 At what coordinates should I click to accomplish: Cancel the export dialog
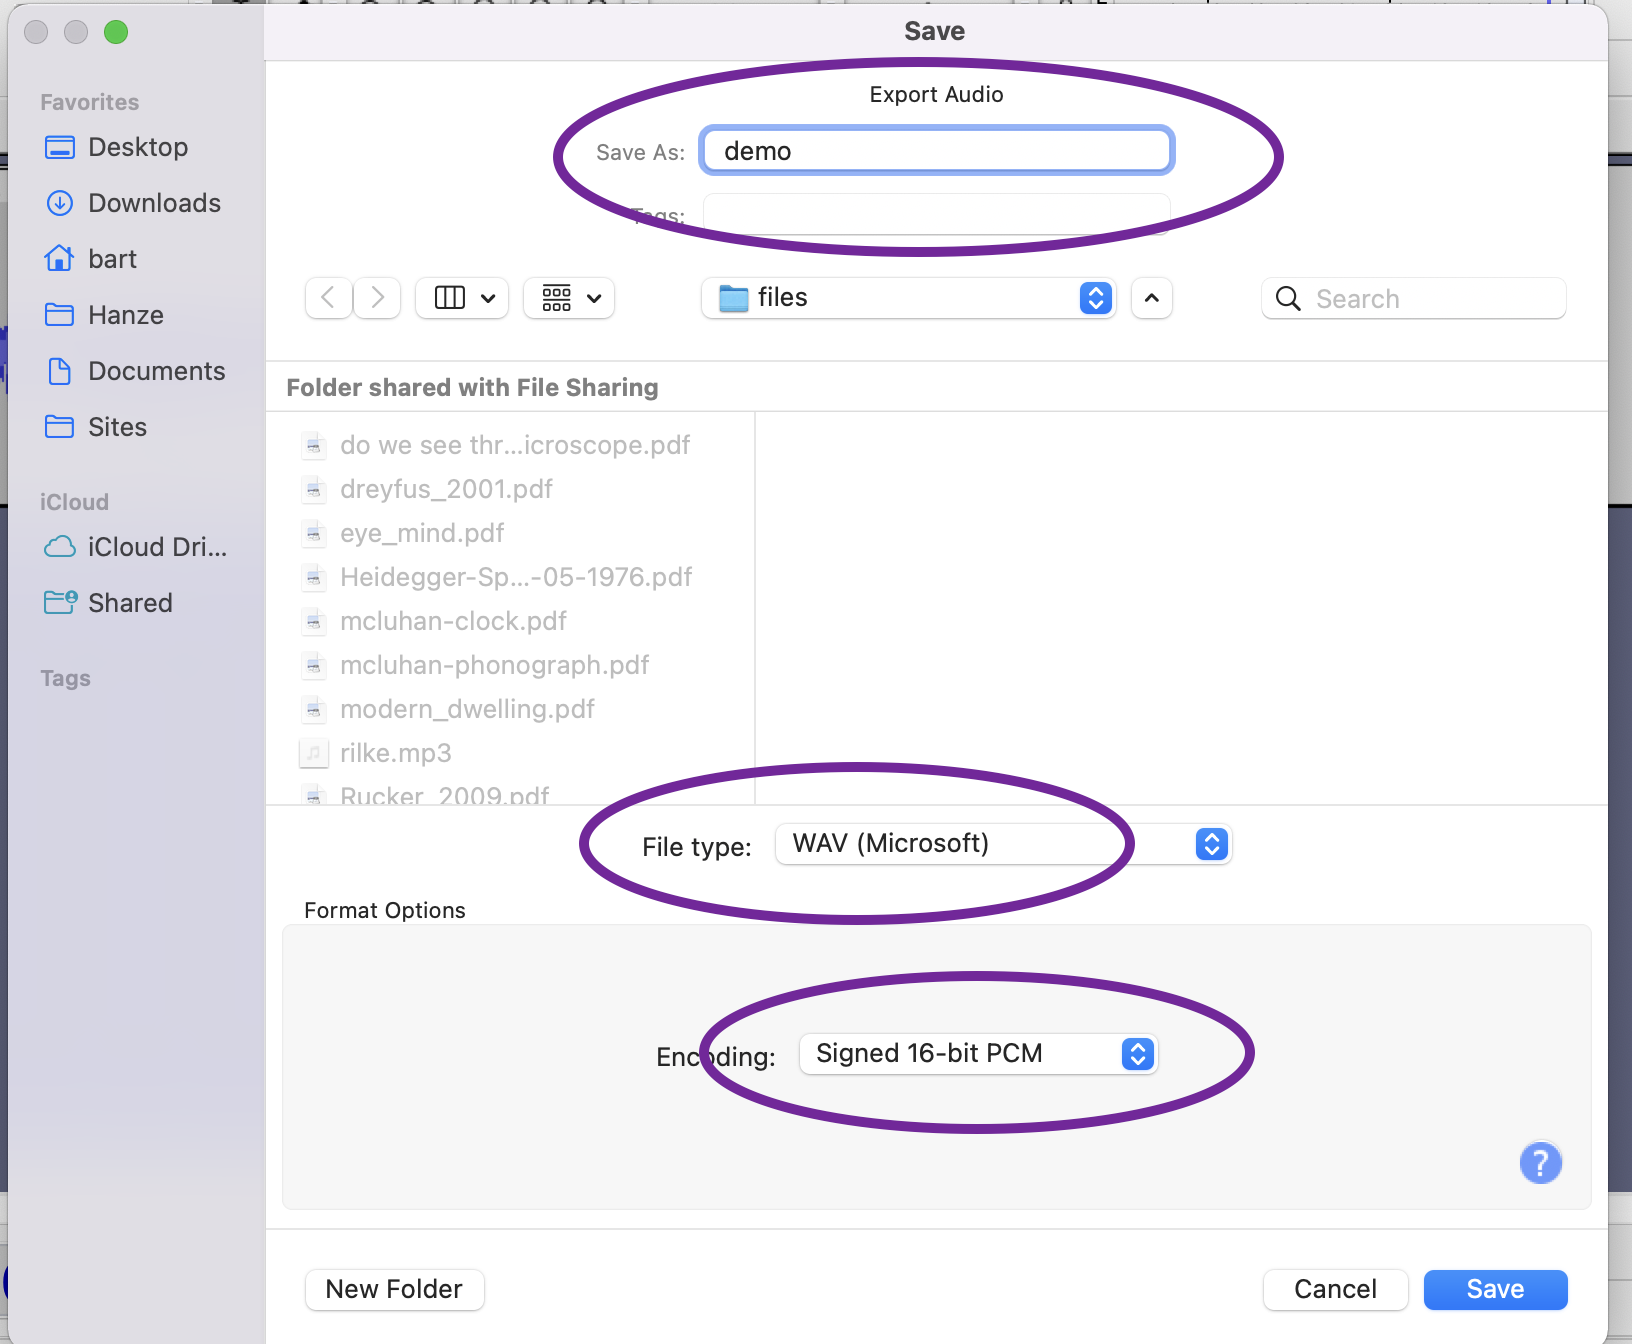1335,1289
